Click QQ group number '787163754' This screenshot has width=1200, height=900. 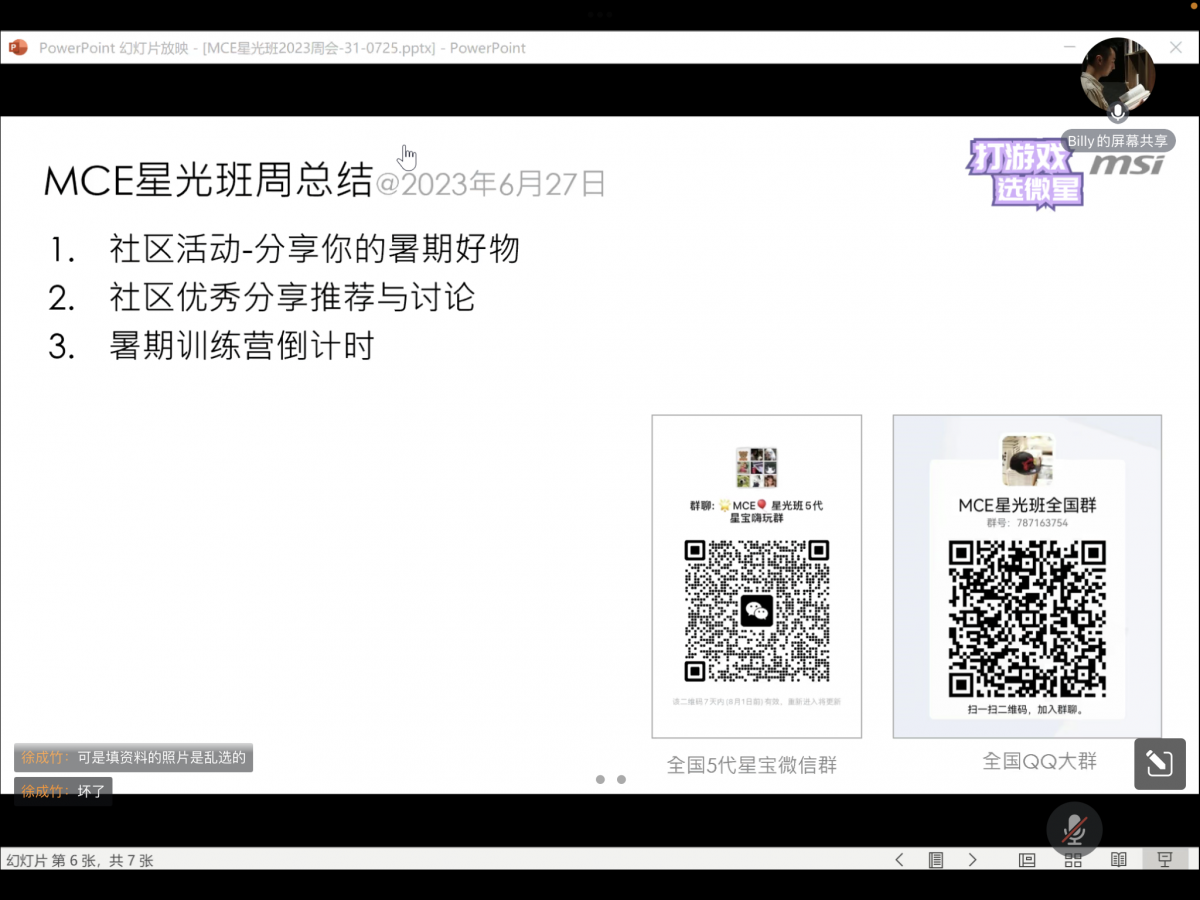(1041, 523)
